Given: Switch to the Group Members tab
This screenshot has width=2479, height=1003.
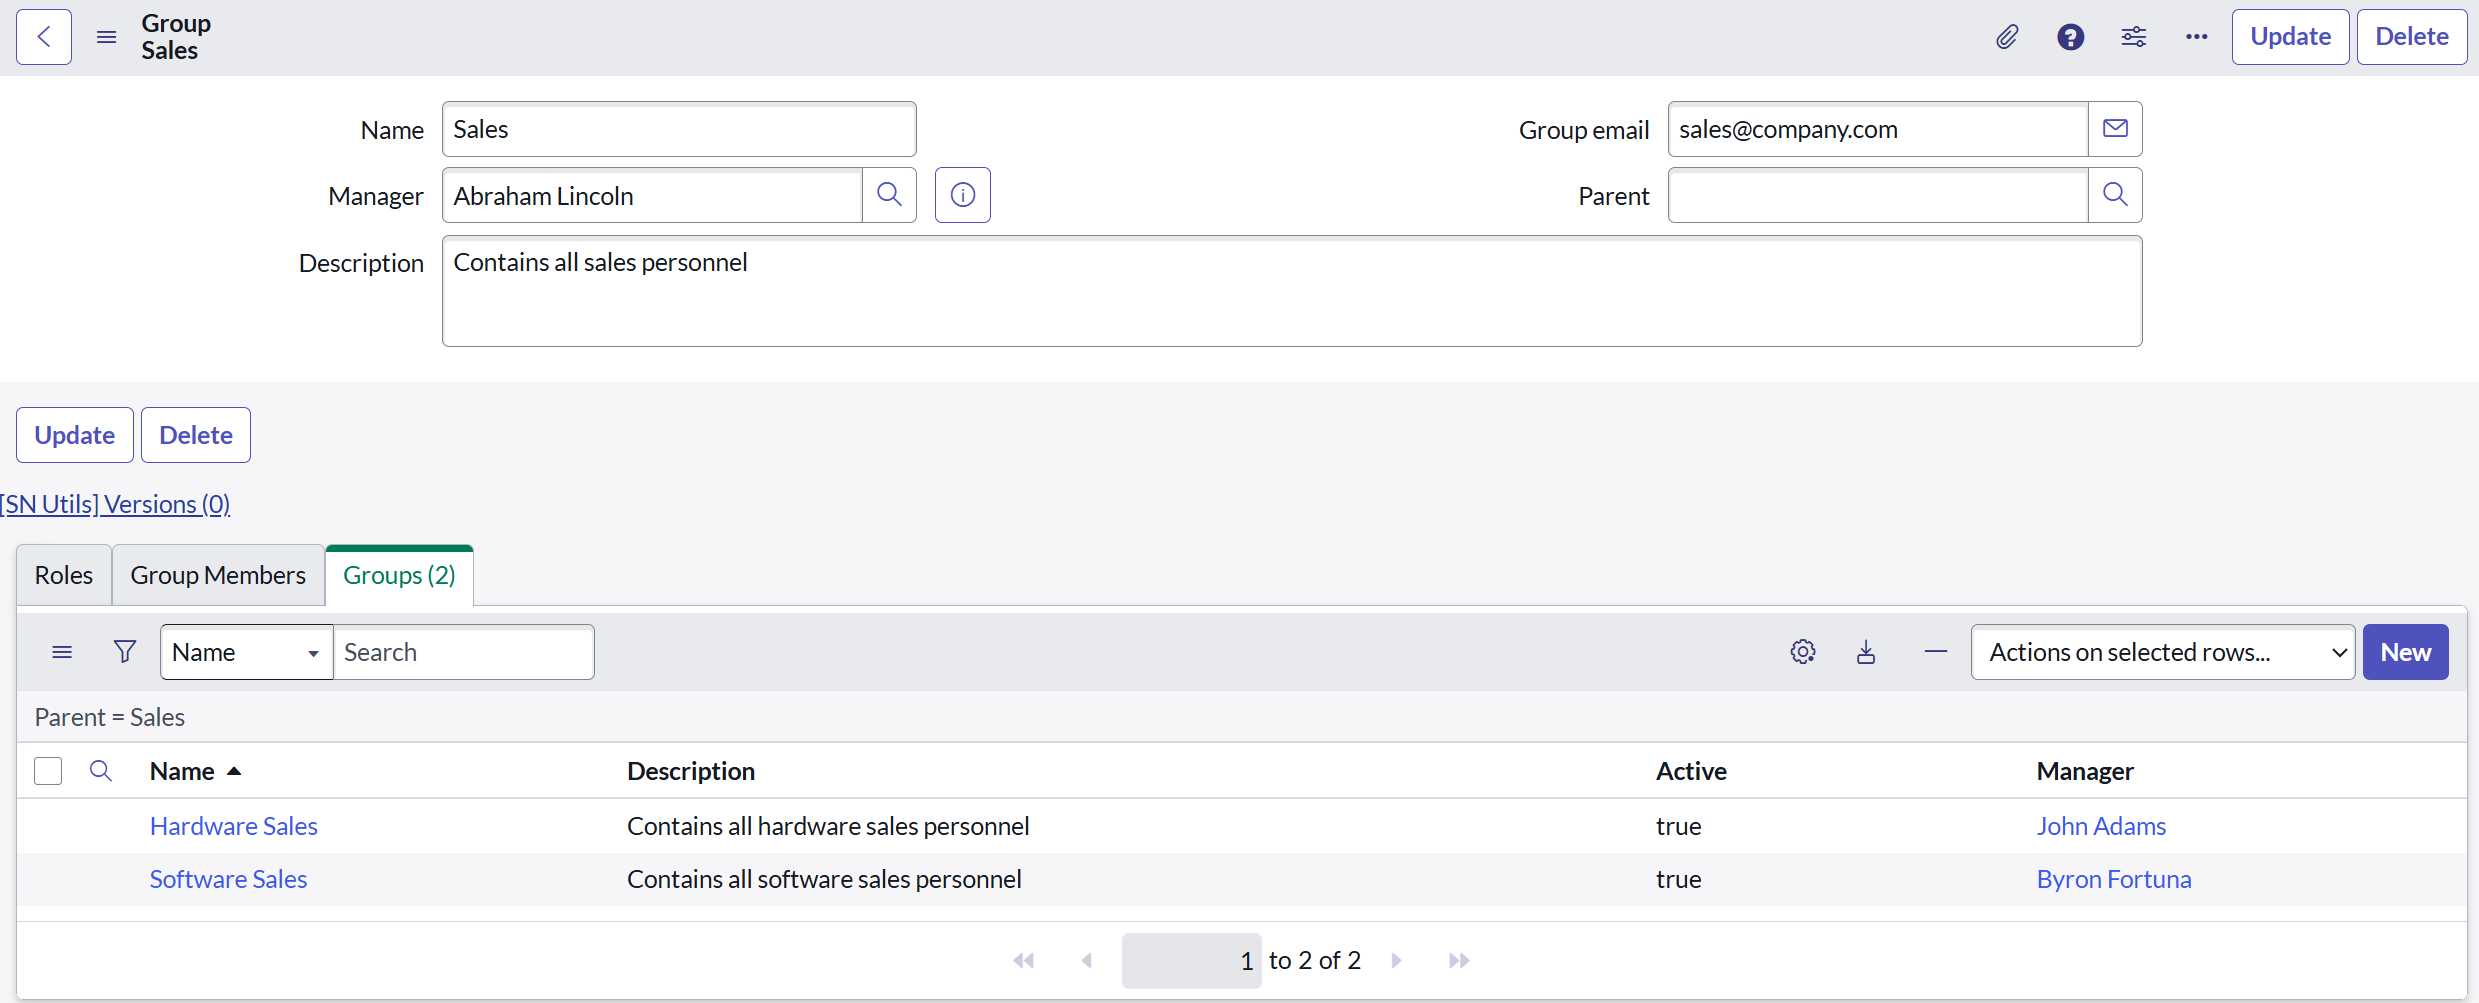Looking at the screenshot, I should point(218,575).
